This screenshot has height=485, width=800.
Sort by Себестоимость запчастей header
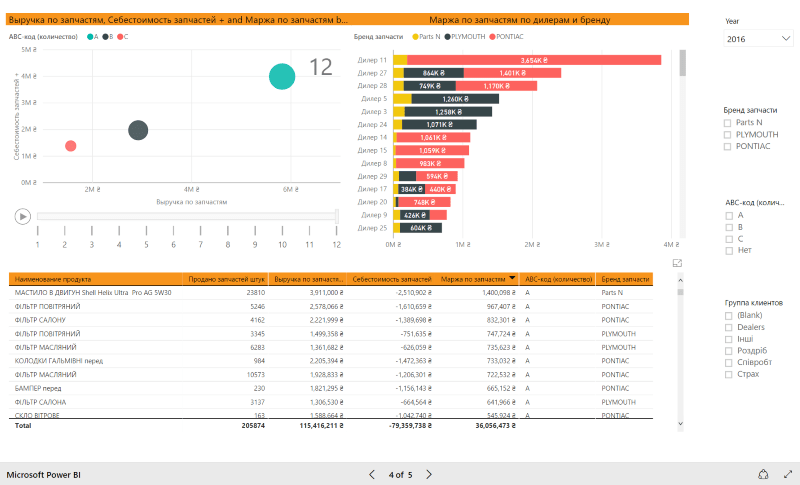[x=391, y=279]
